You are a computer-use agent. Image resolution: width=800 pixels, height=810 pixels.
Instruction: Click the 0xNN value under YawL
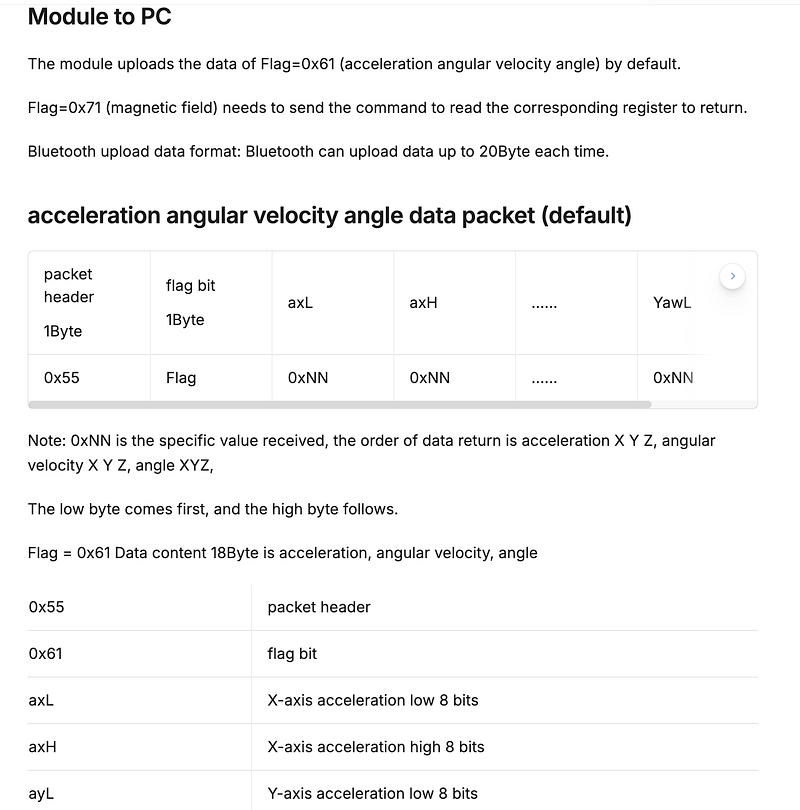click(672, 378)
